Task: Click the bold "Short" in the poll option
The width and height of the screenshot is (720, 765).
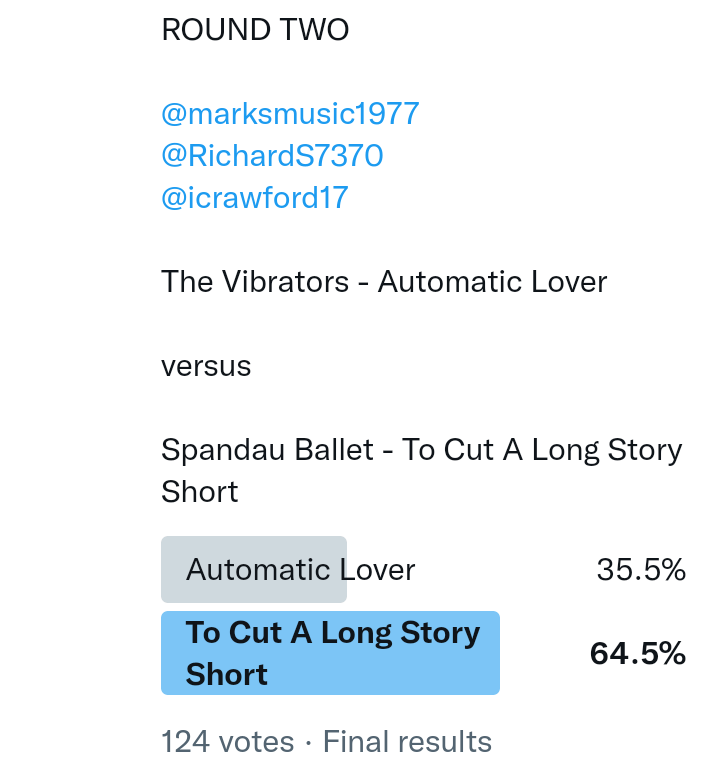Action: (x=227, y=675)
